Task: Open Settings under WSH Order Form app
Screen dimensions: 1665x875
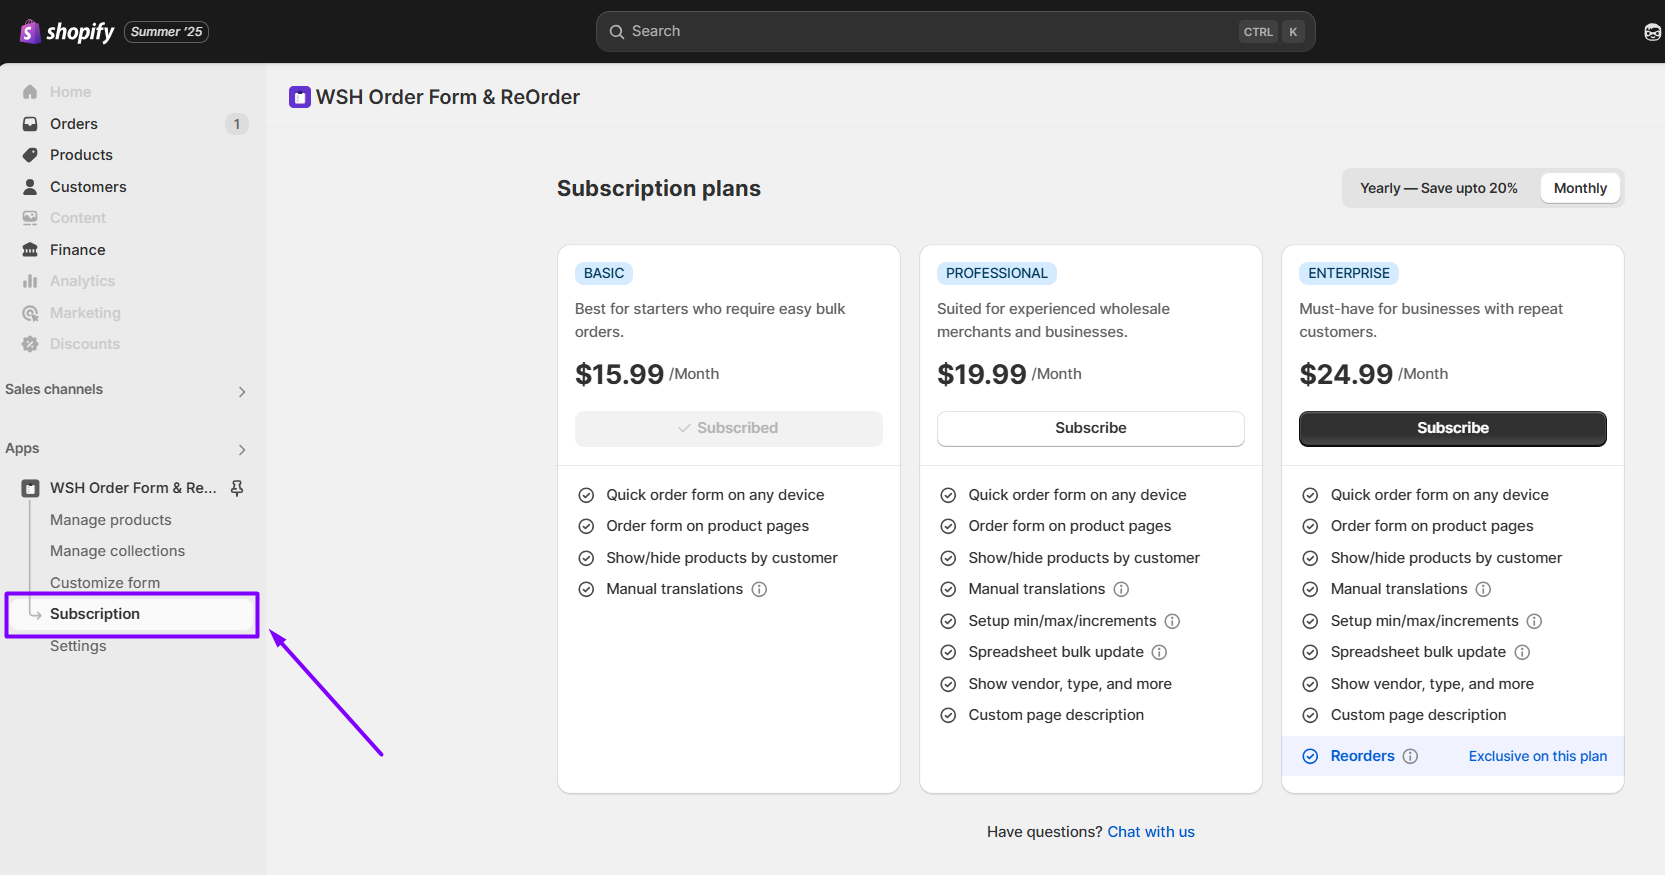Action: (x=78, y=646)
